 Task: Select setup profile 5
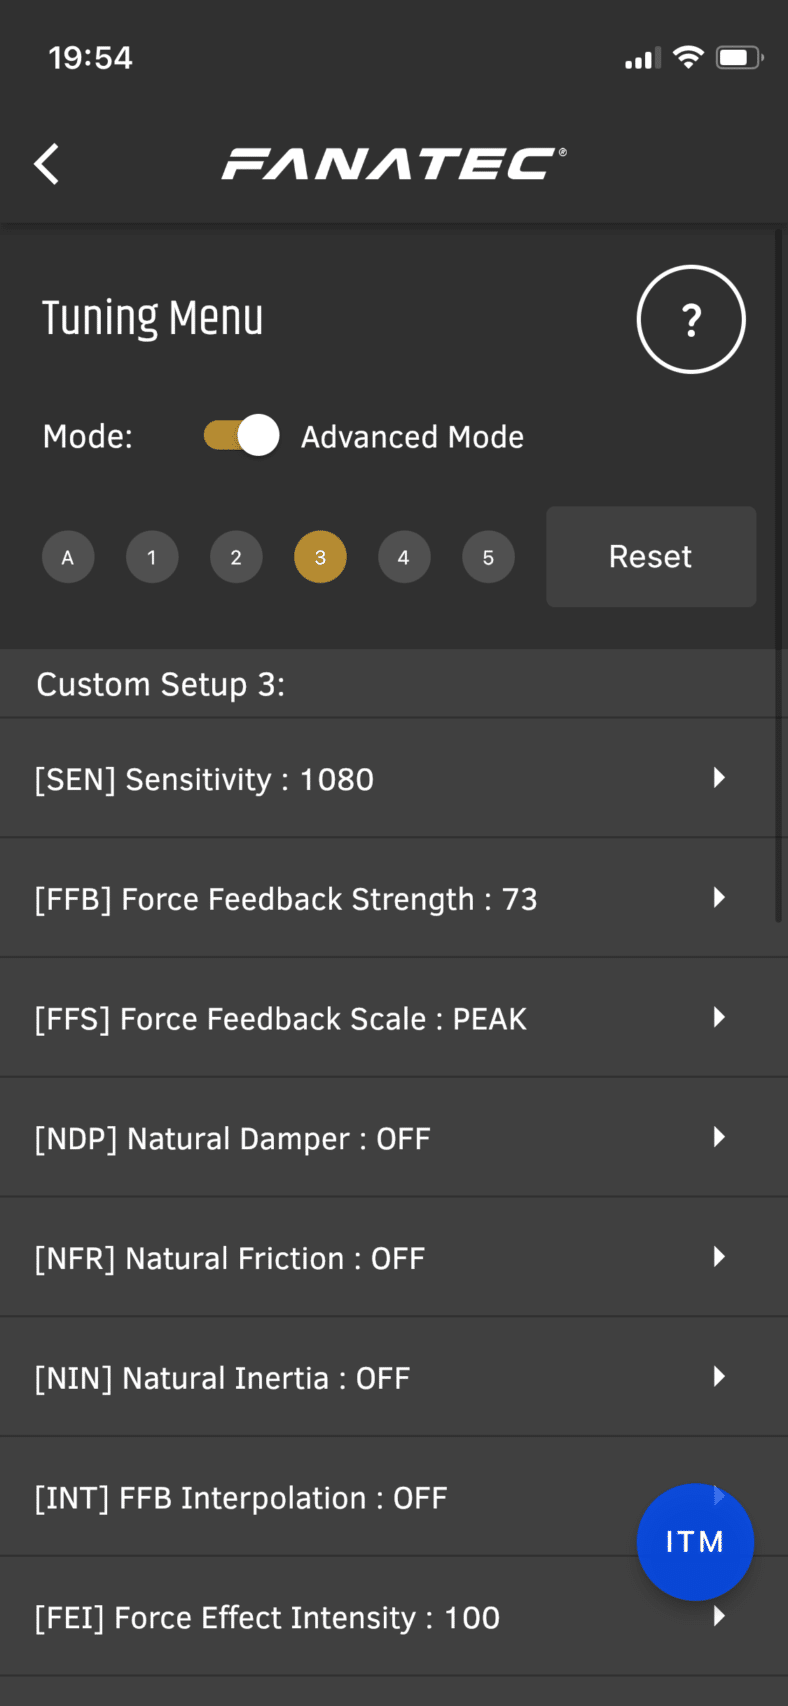pyautogui.click(x=488, y=557)
